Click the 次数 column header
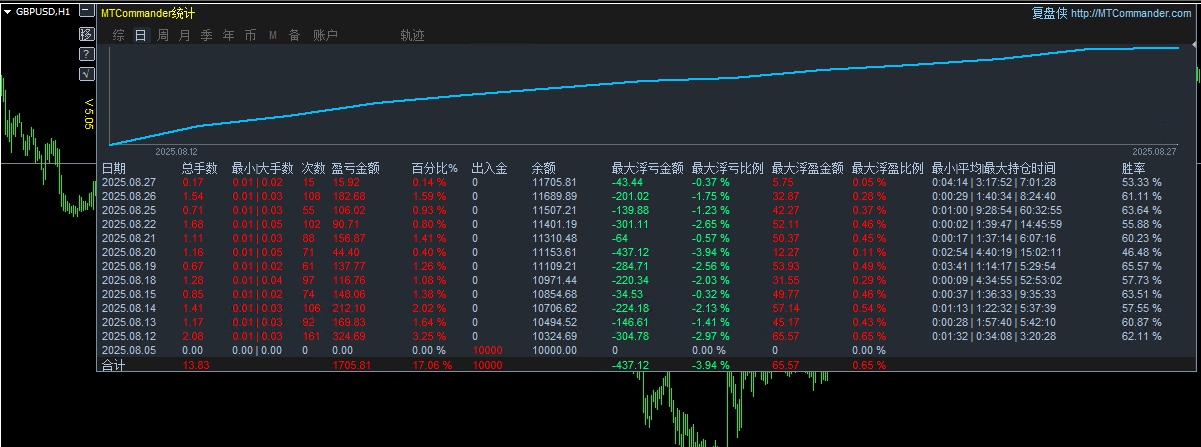 (x=314, y=168)
